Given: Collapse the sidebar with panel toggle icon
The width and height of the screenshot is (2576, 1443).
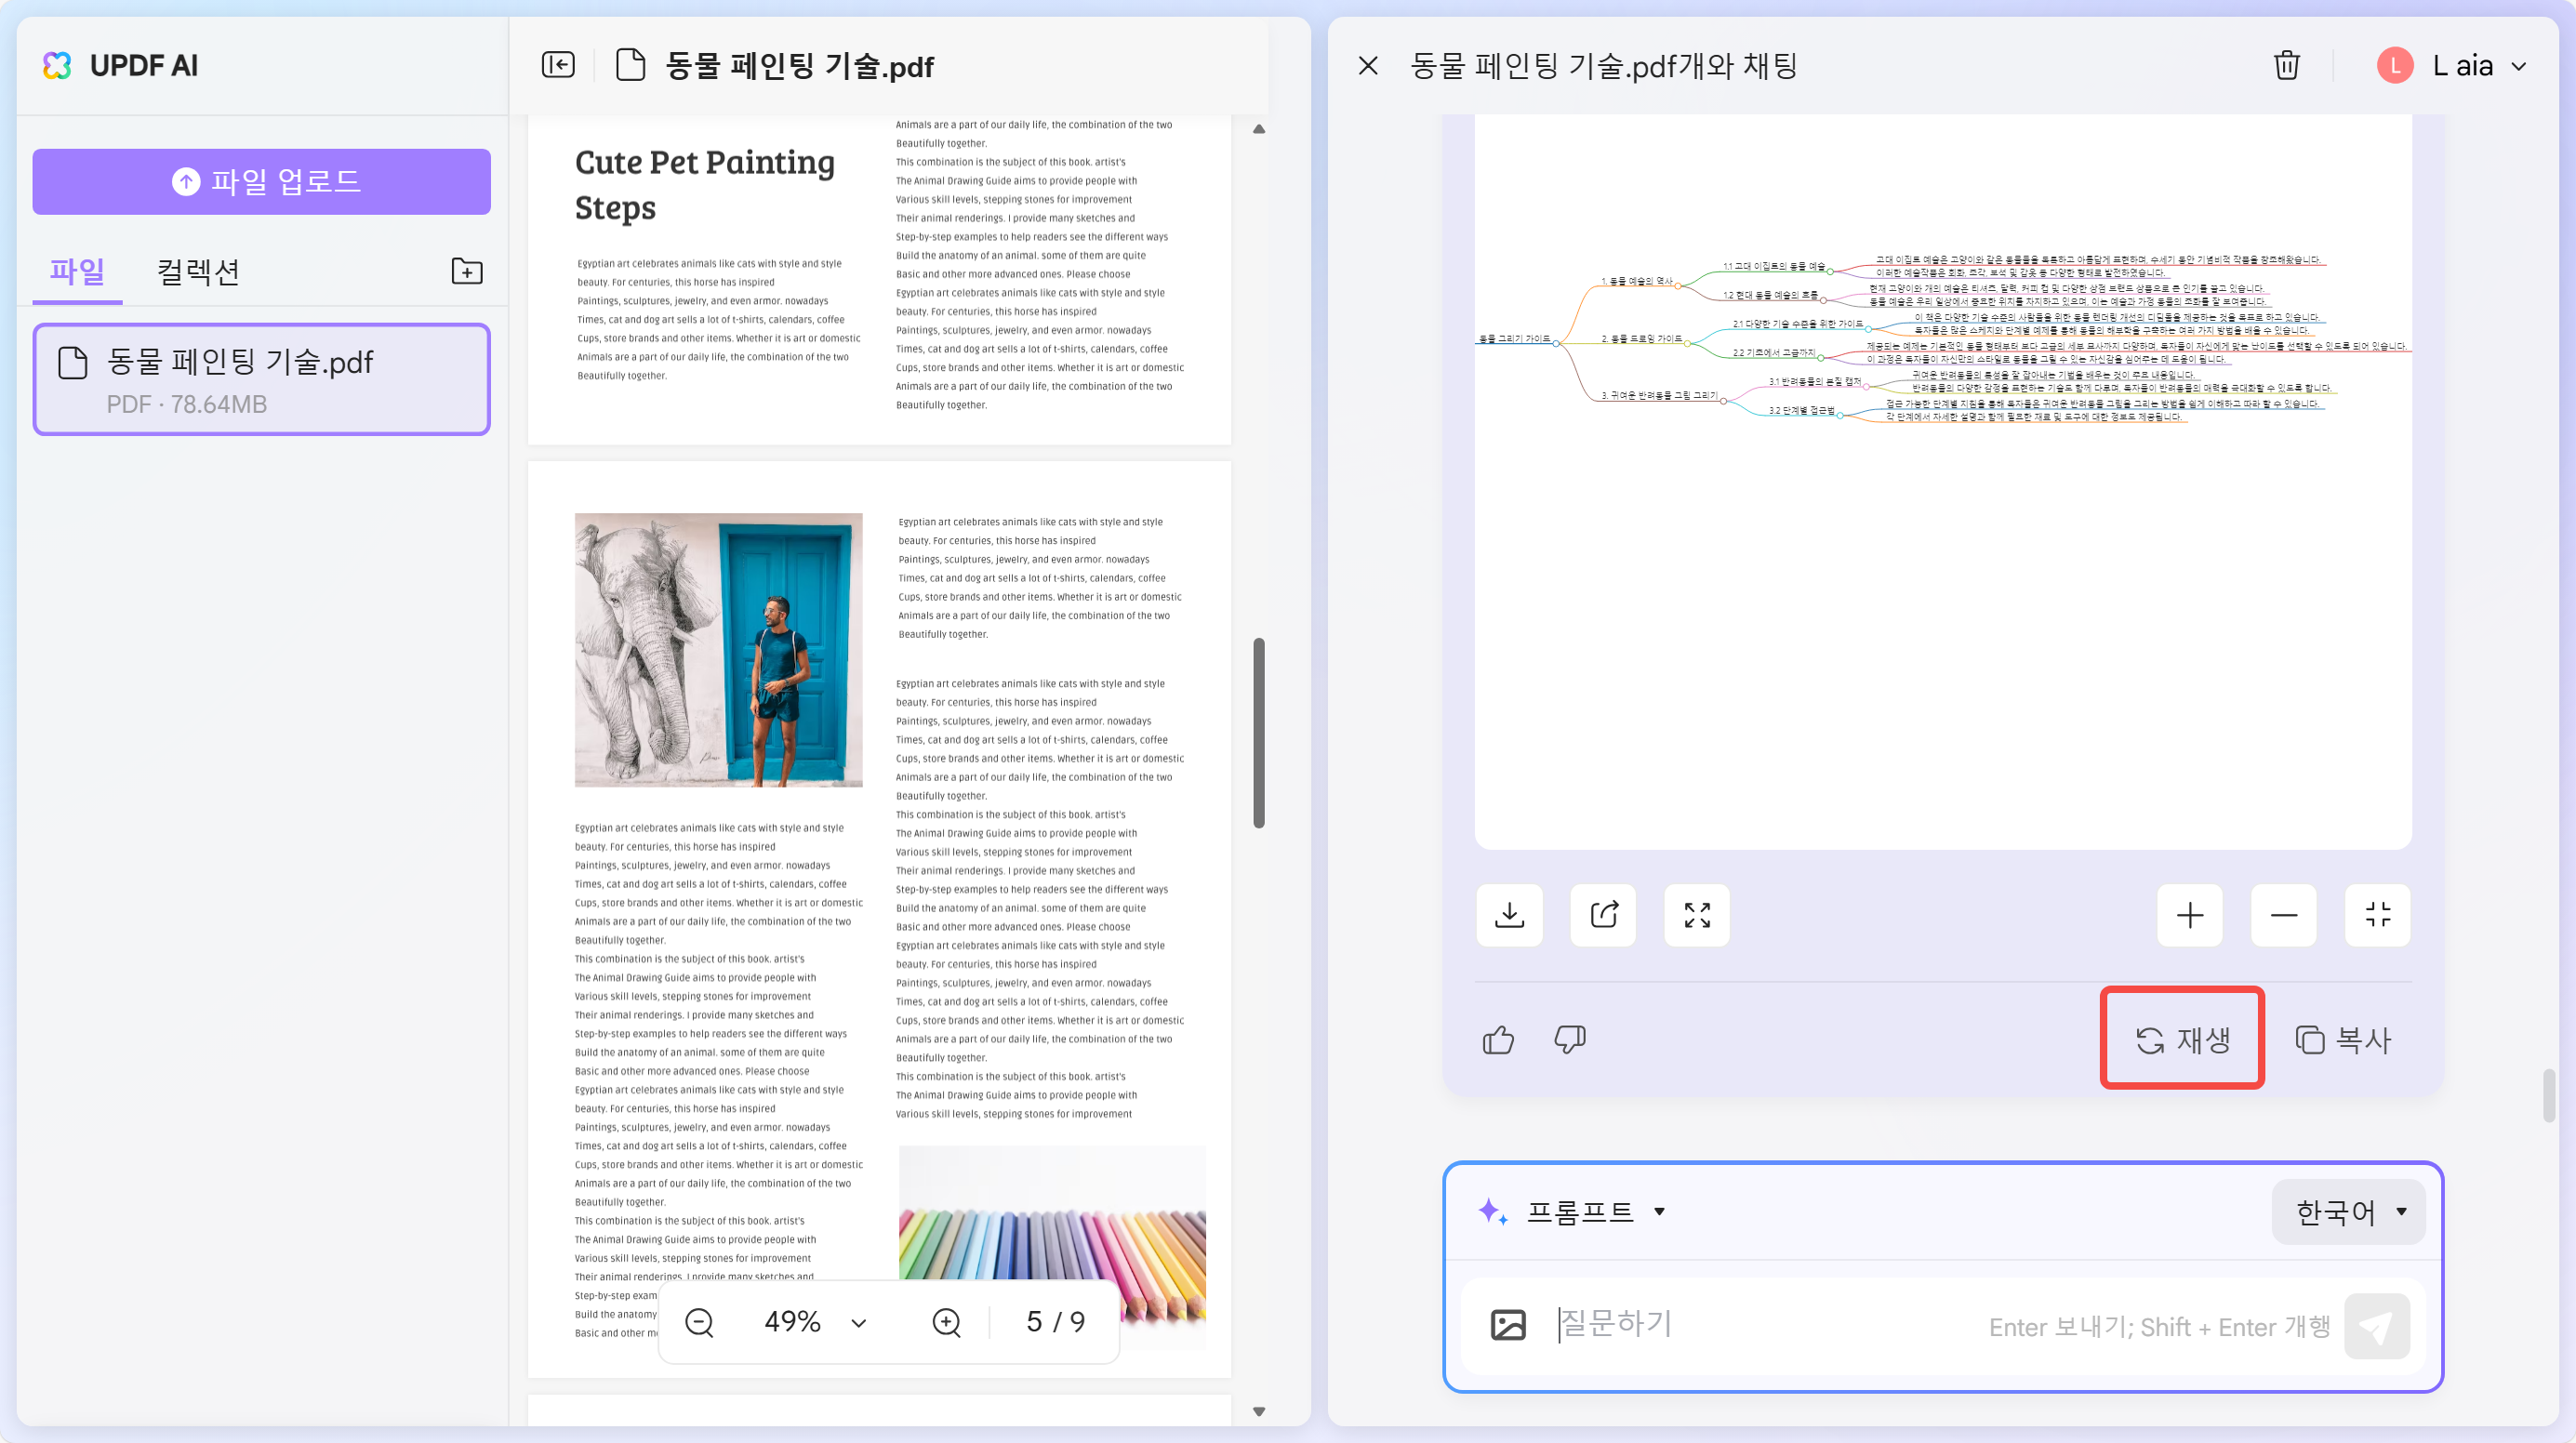Looking at the screenshot, I should (x=558, y=65).
